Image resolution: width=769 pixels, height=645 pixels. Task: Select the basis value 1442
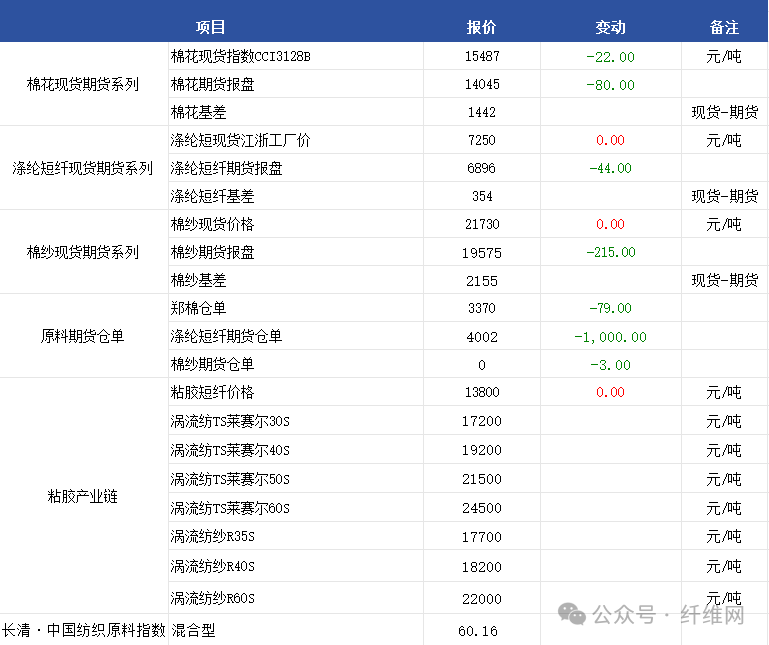click(482, 112)
